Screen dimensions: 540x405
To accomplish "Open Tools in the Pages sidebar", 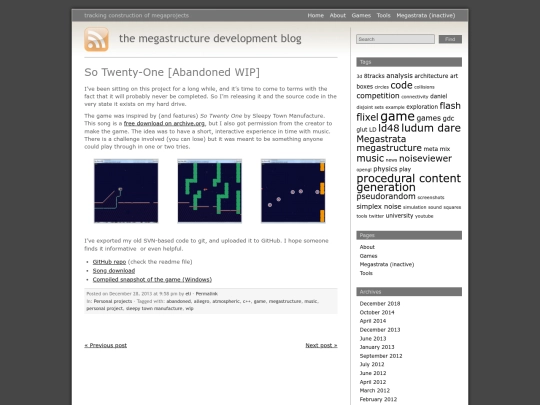I will (366, 273).
